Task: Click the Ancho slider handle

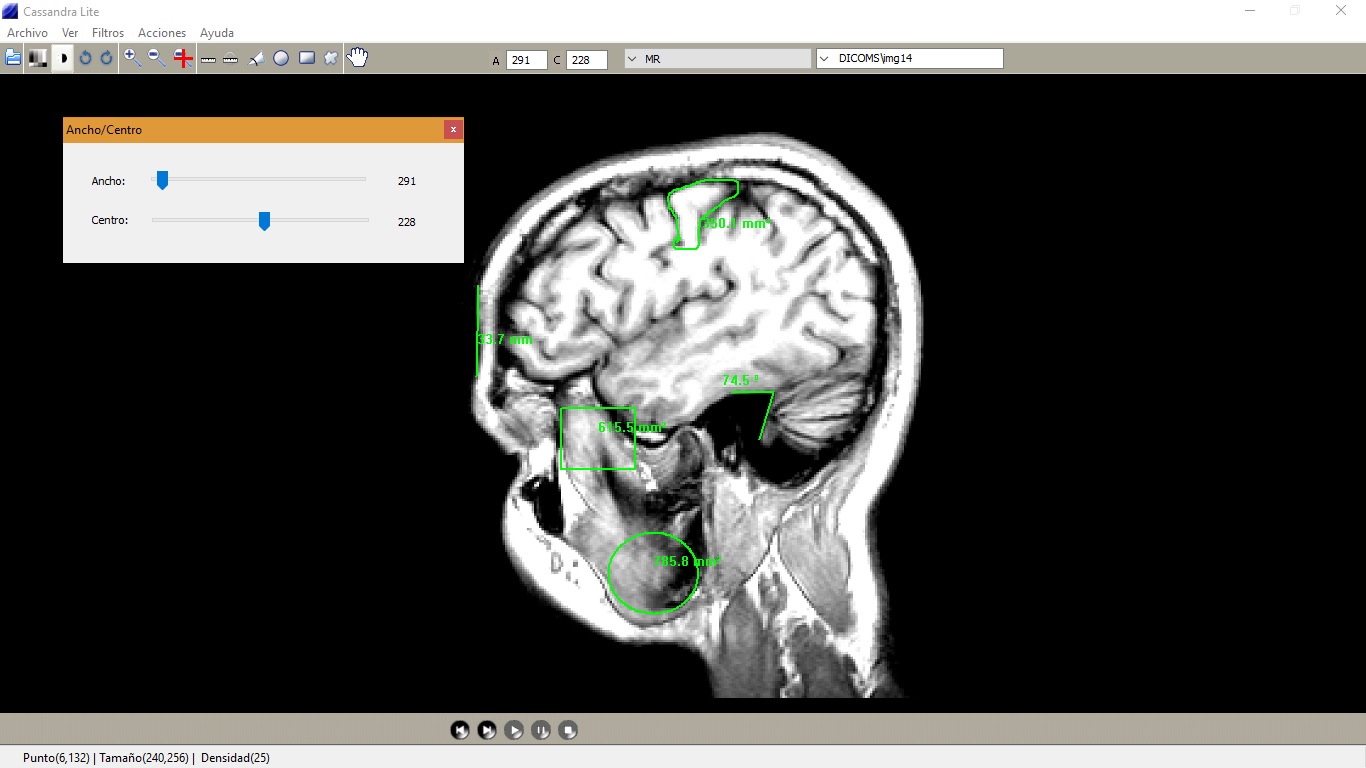Action: [x=162, y=180]
